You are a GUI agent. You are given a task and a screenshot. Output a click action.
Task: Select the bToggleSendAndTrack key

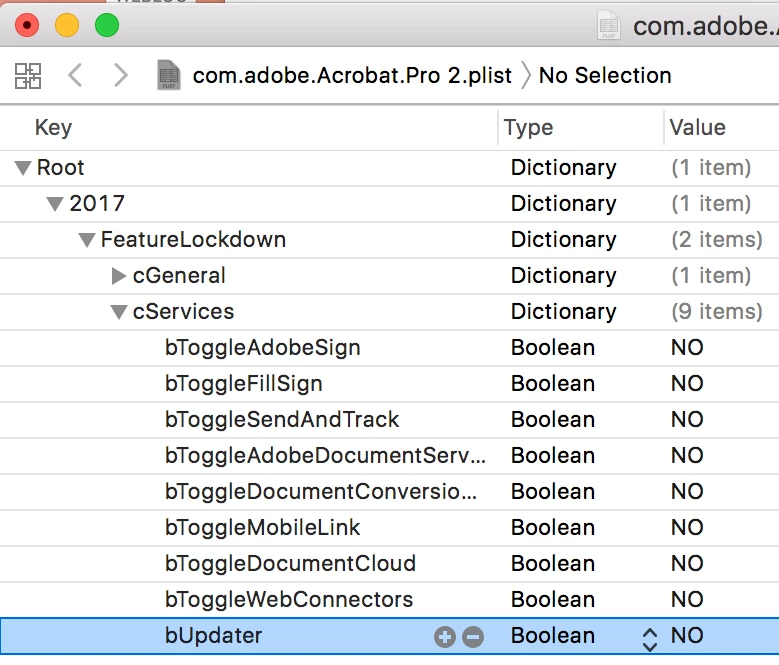pos(282,420)
